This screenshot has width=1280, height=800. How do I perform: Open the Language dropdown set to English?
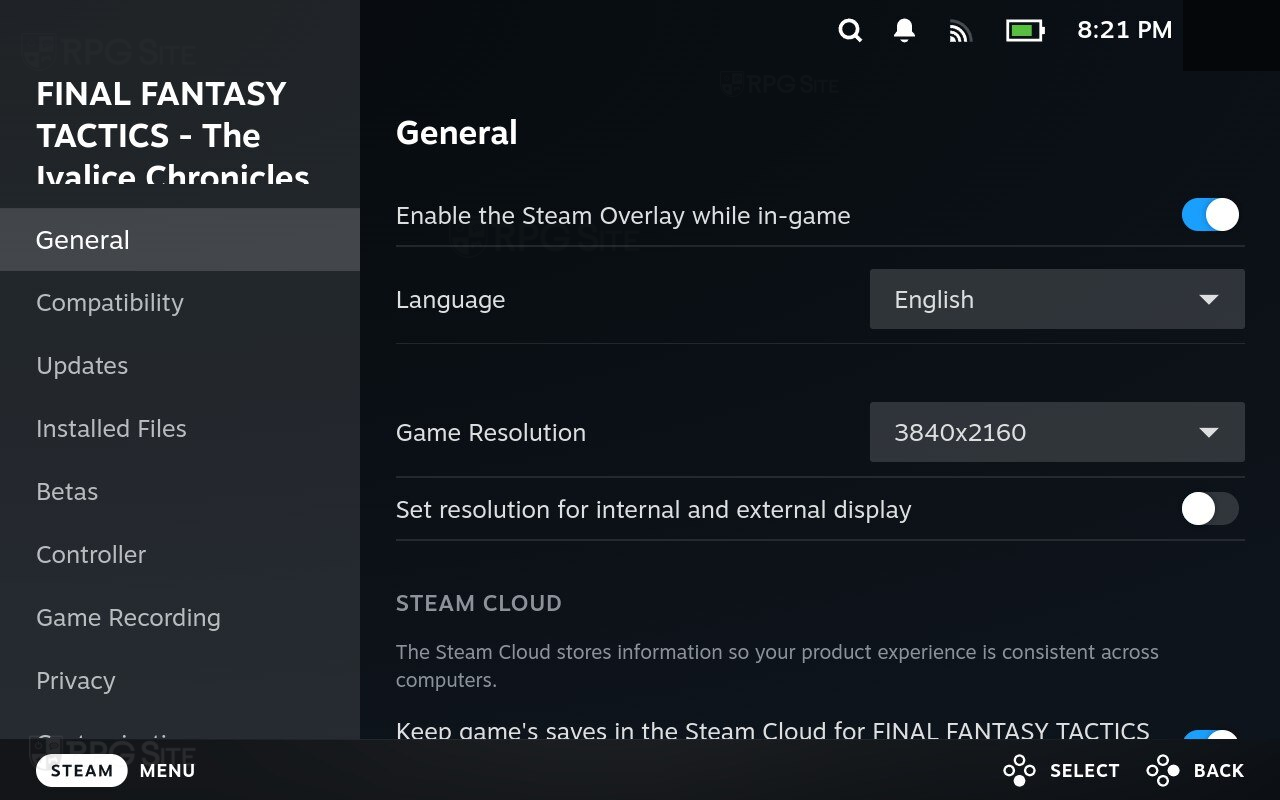(1057, 299)
